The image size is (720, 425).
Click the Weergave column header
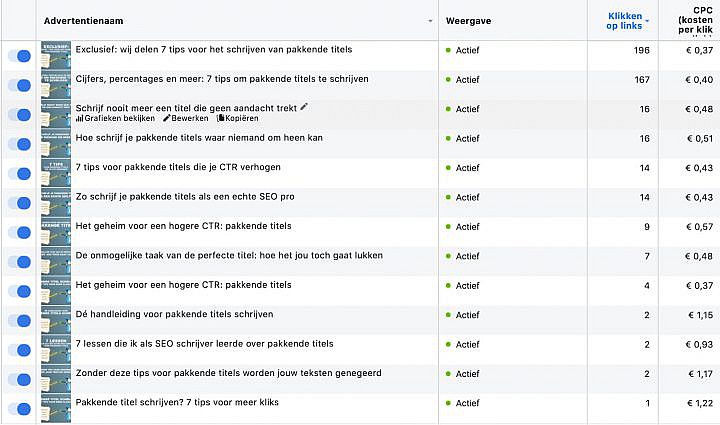point(468,21)
